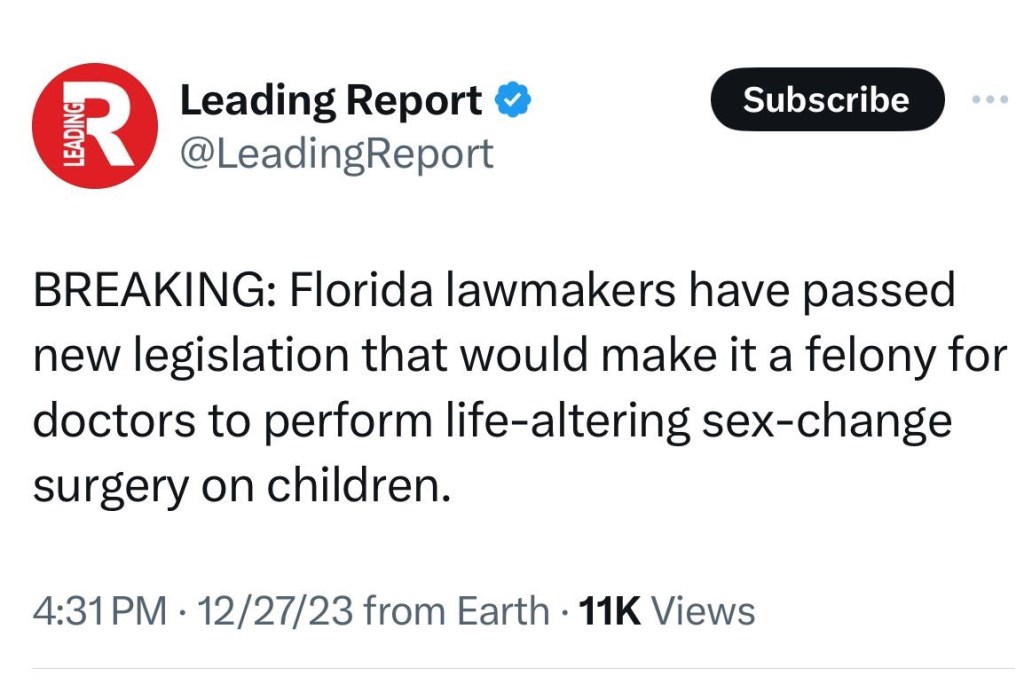Image resolution: width=1024 pixels, height=684 pixels.
Task: Click the "Leading Report" display name
Action: point(331,101)
